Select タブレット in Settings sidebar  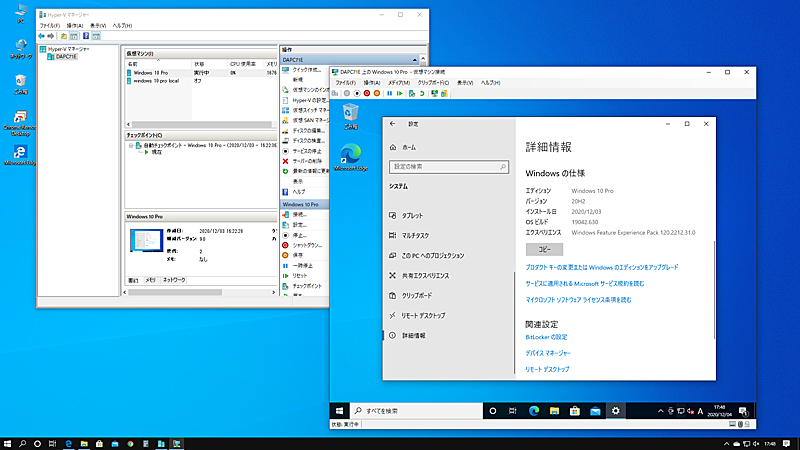click(x=449, y=216)
